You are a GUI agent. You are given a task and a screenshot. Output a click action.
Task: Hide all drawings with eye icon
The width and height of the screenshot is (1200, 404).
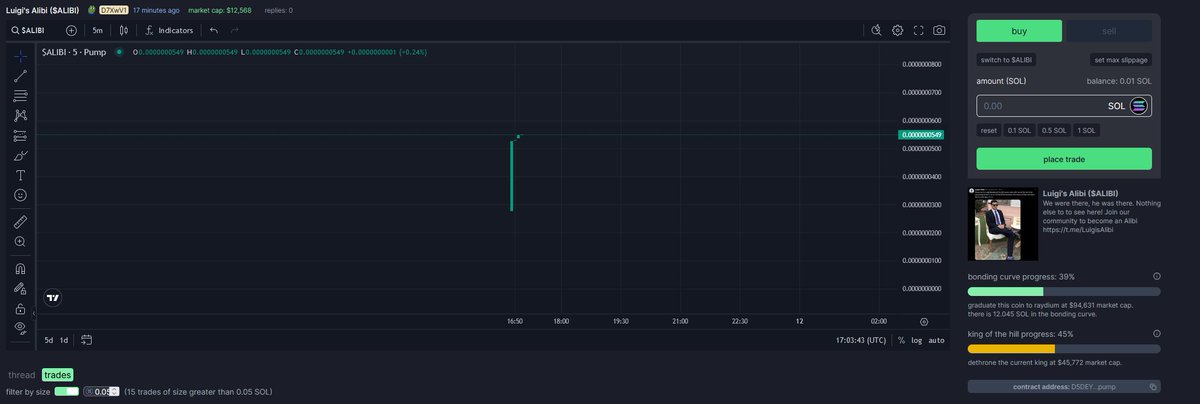[x=20, y=327]
